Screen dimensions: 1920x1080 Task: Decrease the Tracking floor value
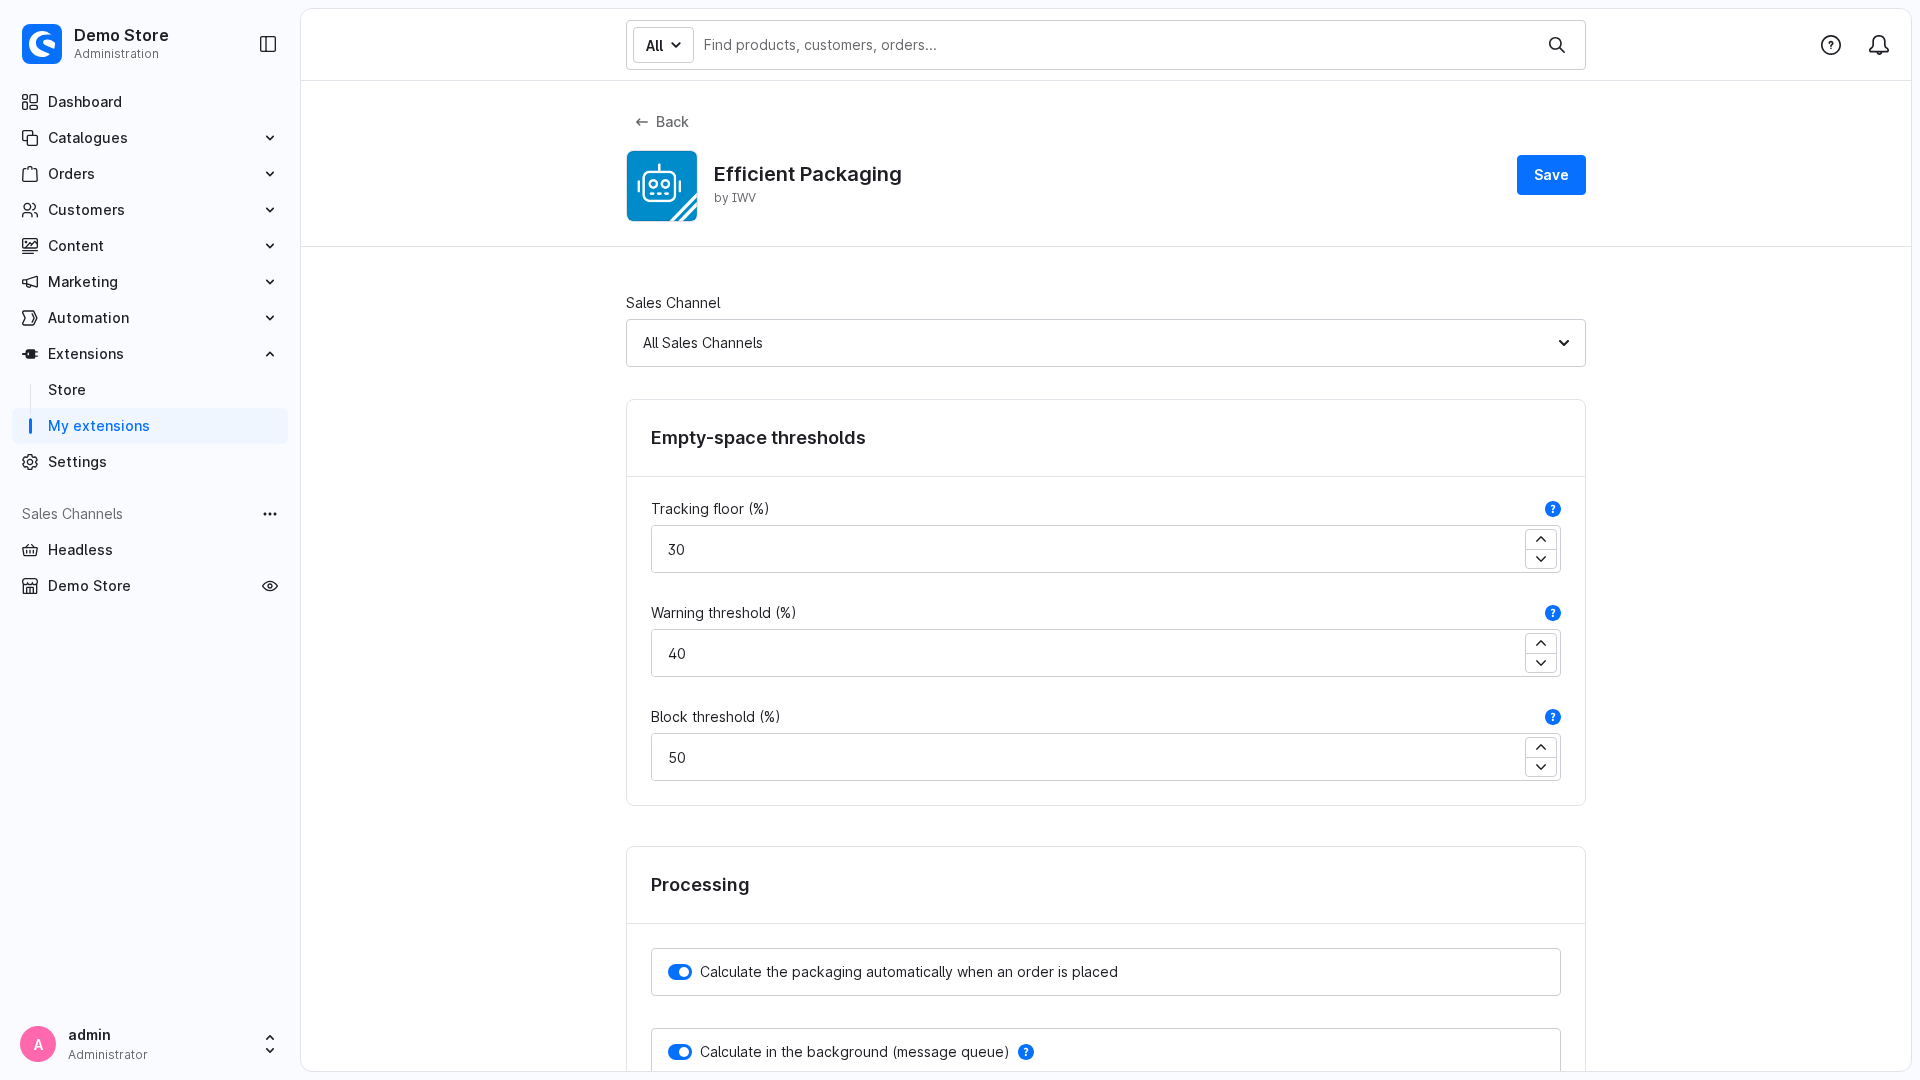coord(1541,559)
